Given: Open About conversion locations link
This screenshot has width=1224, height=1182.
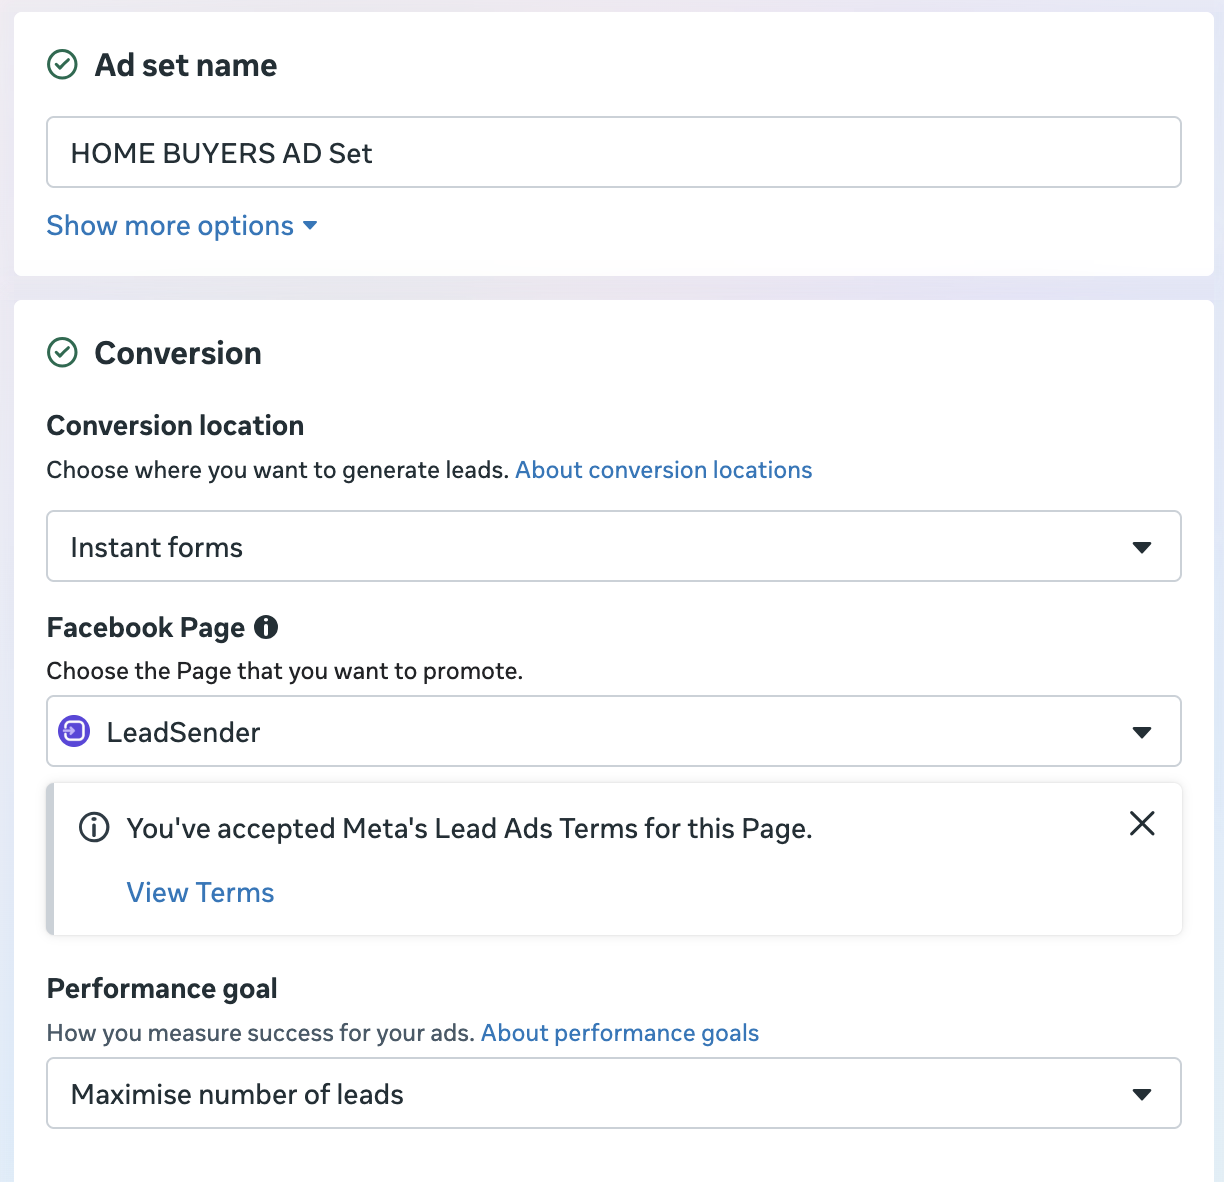Looking at the screenshot, I should click(x=663, y=470).
